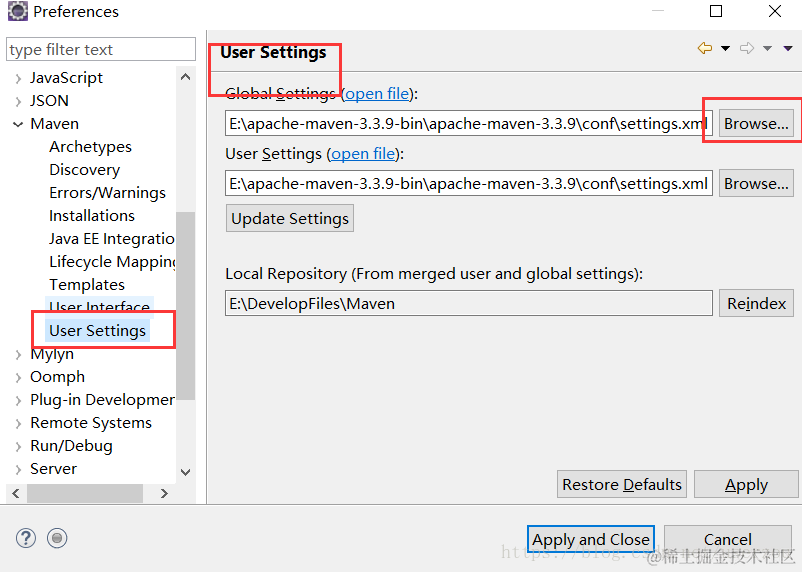Maximize the Preferences window
The height and width of the screenshot is (572, 802).
pos(716,11)
